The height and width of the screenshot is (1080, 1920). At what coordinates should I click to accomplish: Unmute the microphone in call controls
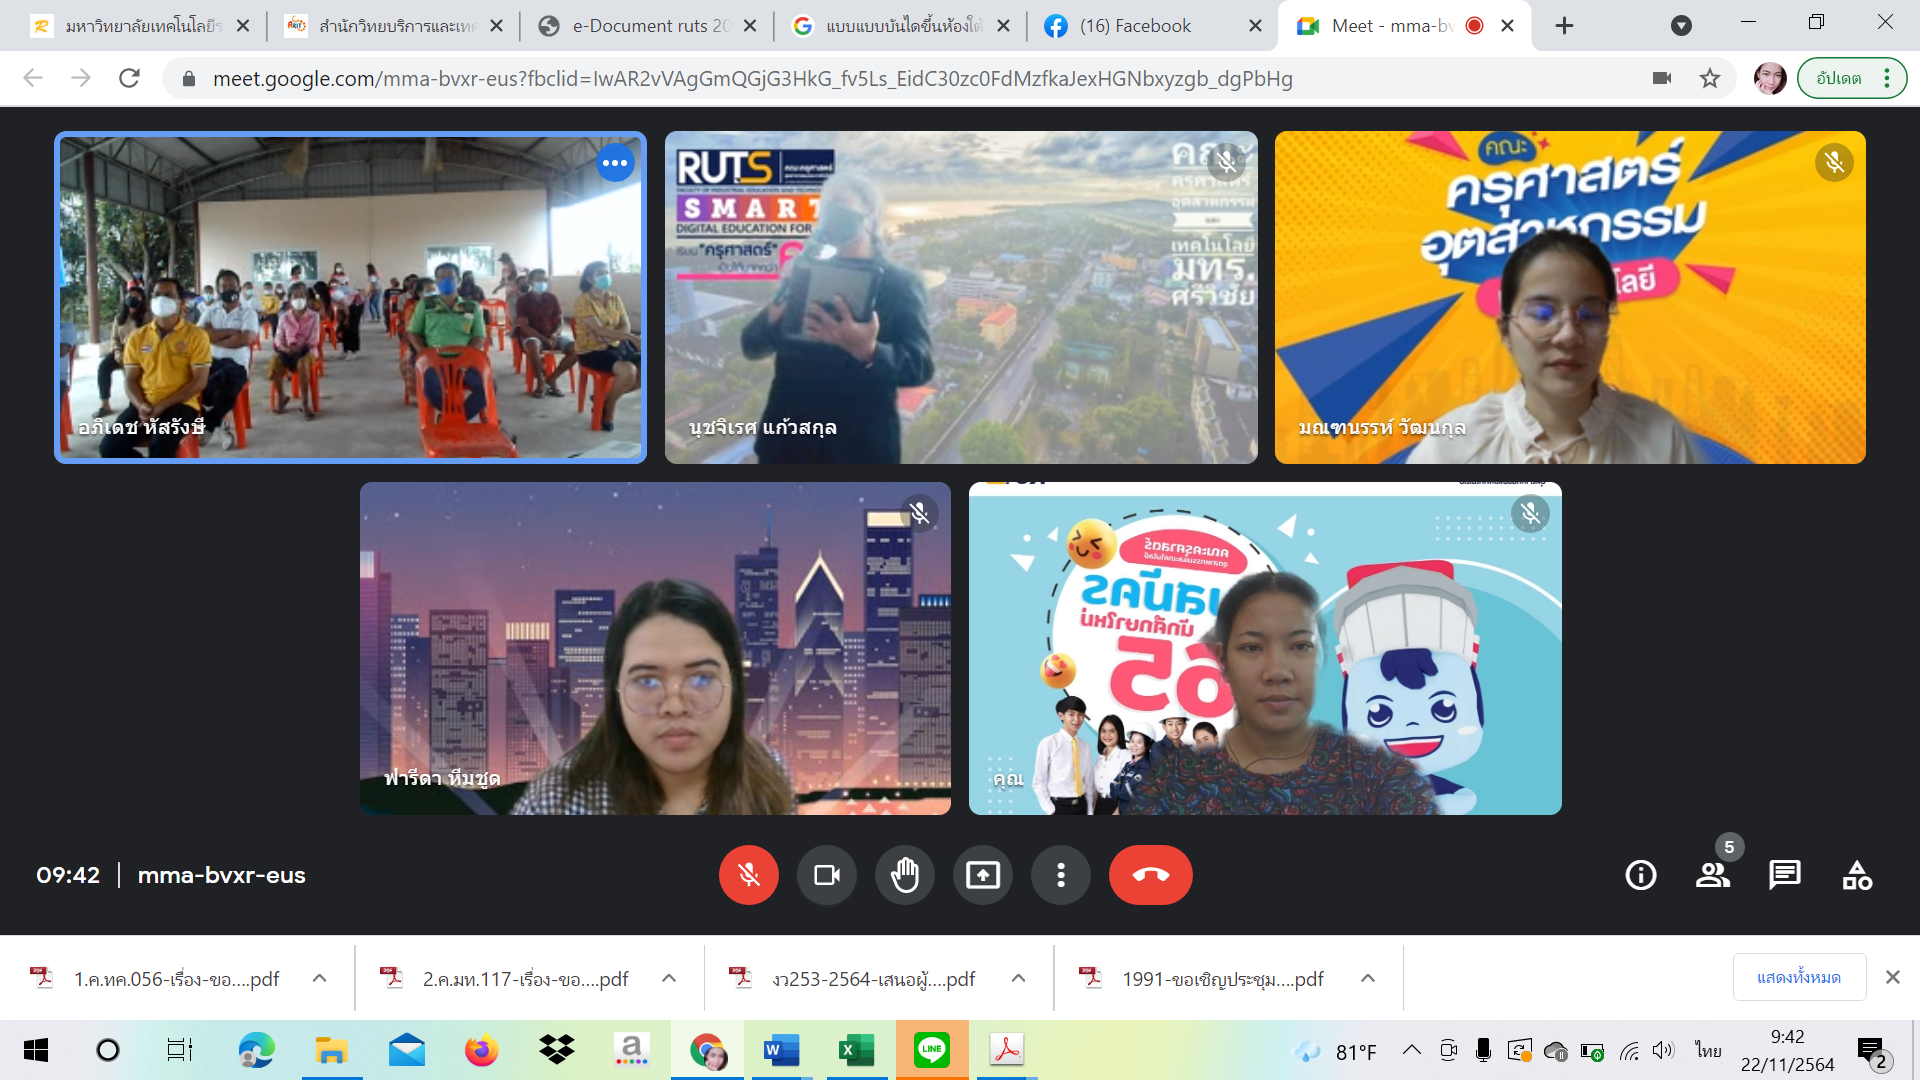tap(748, 875)
